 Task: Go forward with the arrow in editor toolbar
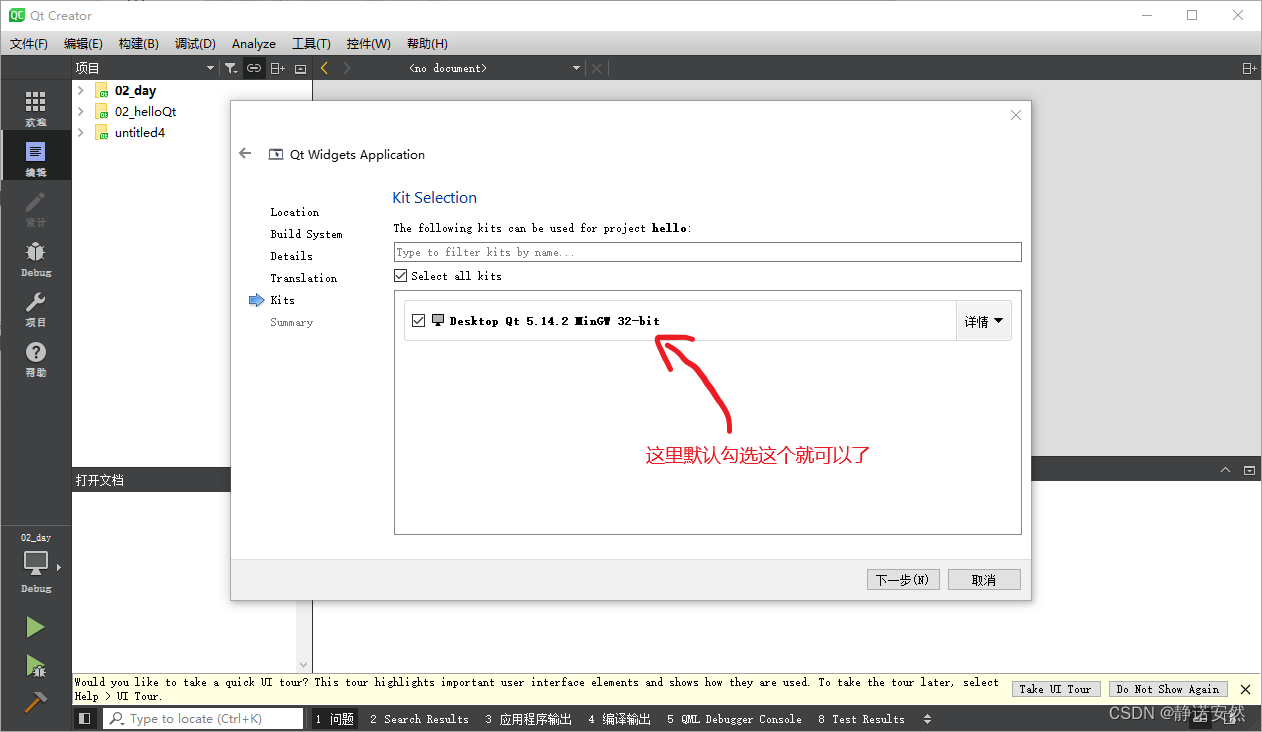(x=347, y=68)
